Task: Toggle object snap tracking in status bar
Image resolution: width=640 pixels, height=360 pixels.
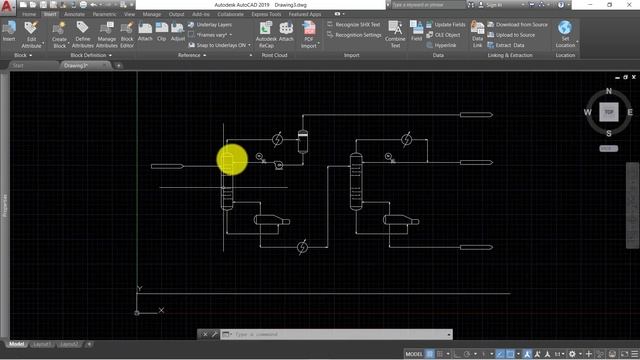Action: coord(500,354)
